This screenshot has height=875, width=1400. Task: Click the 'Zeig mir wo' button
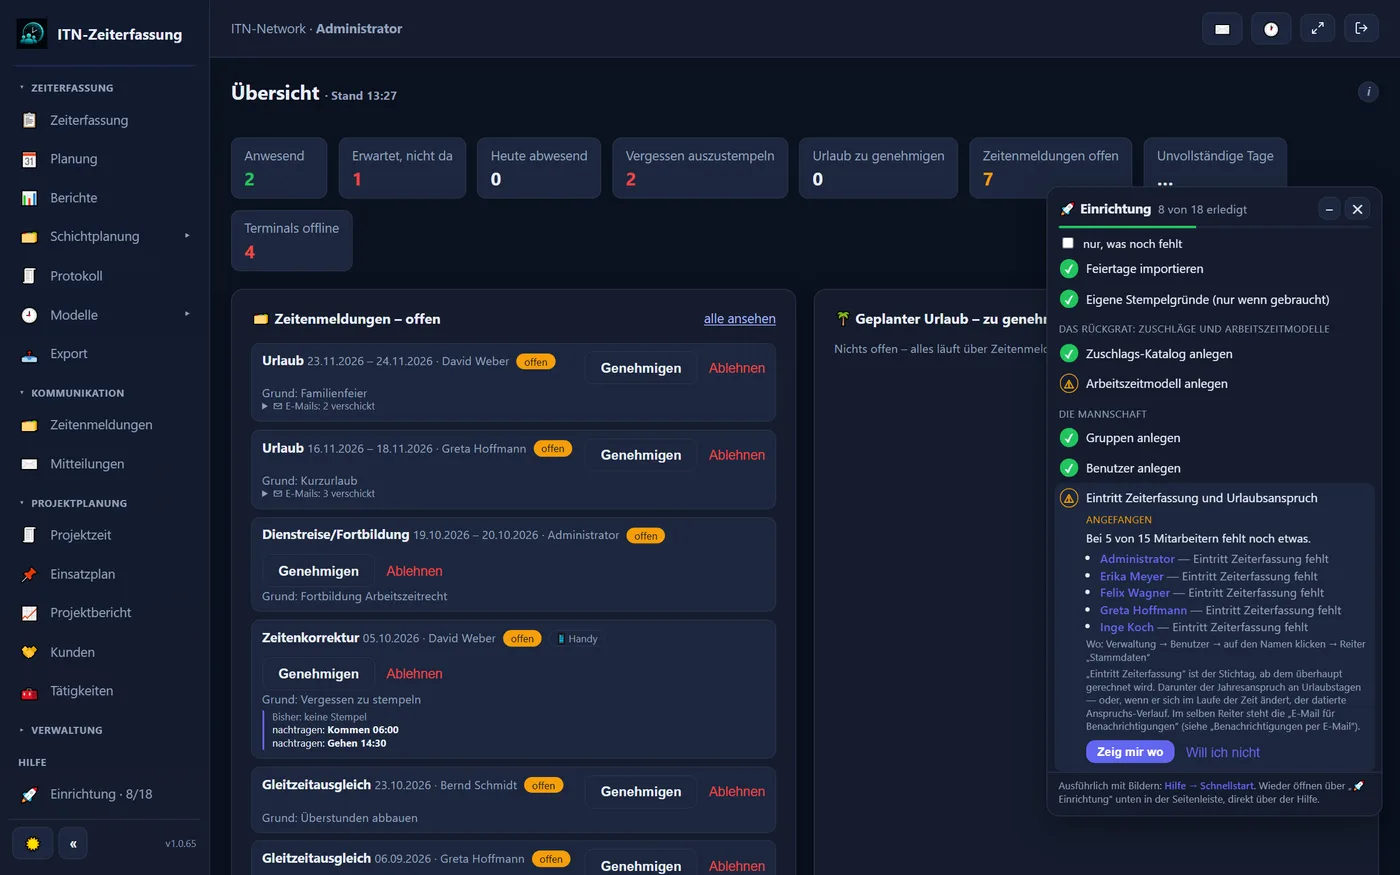click(x=1130, y=752)
